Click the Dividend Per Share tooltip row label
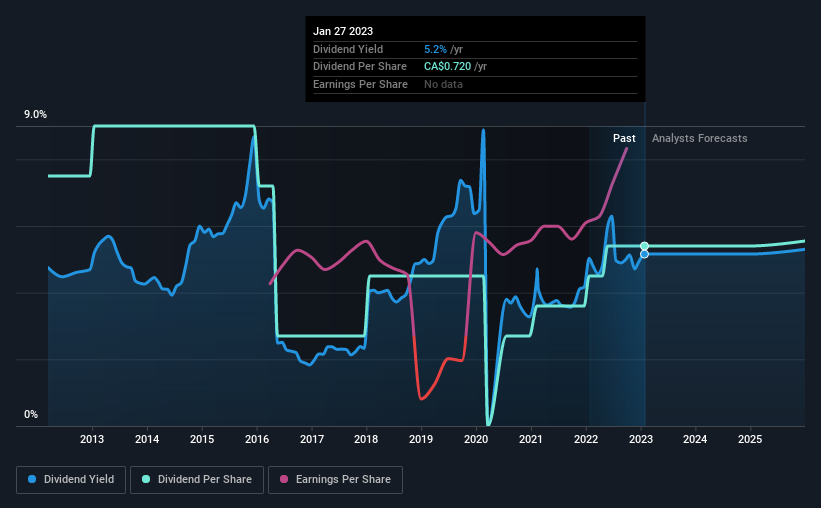This screenshot has height=508, width=821. tap(360, 67)
